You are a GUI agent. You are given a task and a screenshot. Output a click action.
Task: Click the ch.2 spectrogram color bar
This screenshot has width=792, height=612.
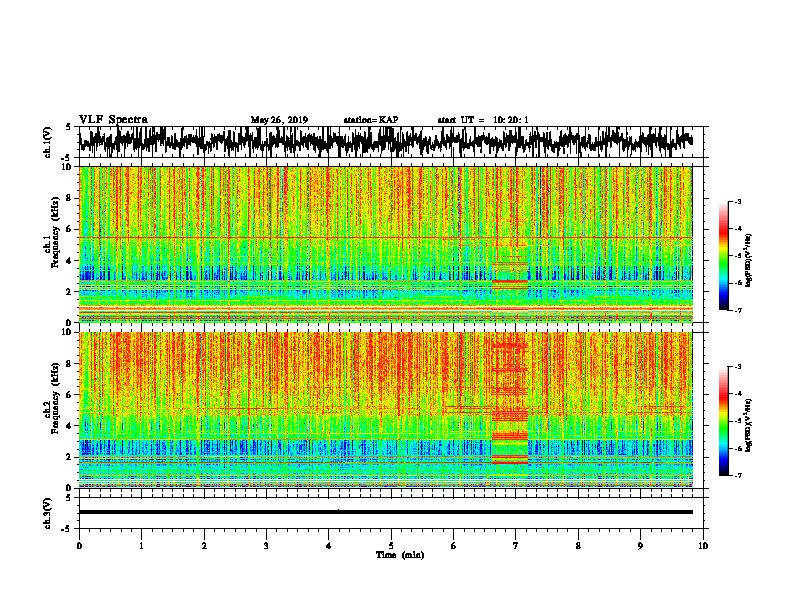723,421
